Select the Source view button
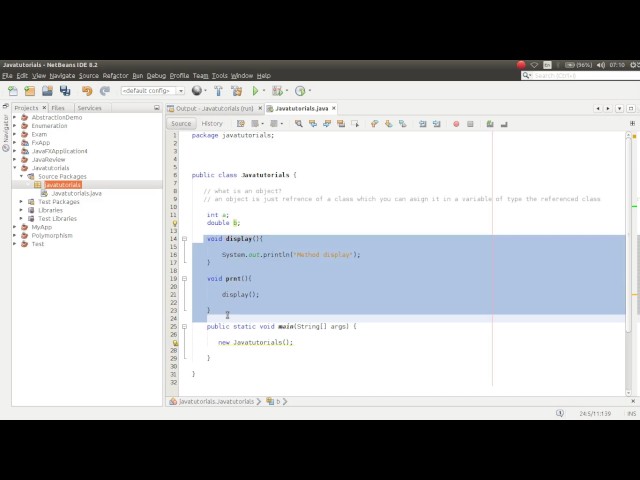Screen dimensions: 640x480 tap(181, 123)
